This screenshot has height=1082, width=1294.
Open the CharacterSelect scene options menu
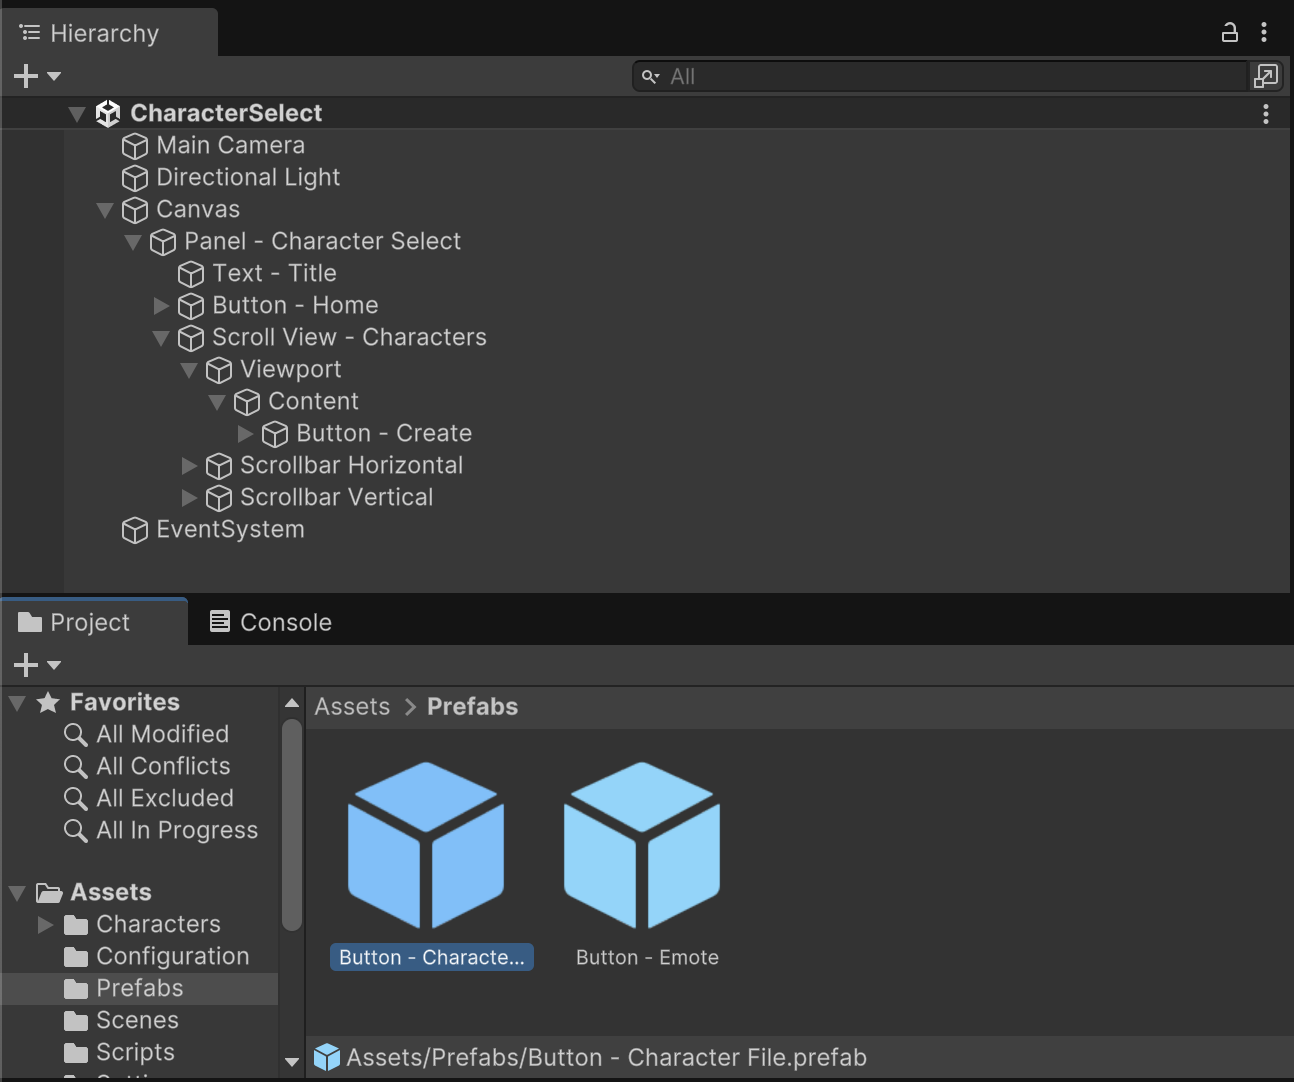[1265, 114]
